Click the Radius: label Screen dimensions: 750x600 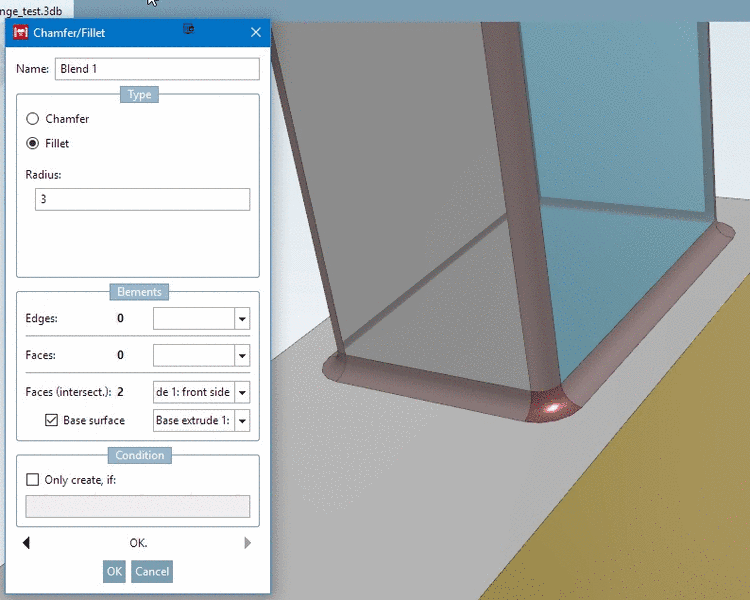44,175
